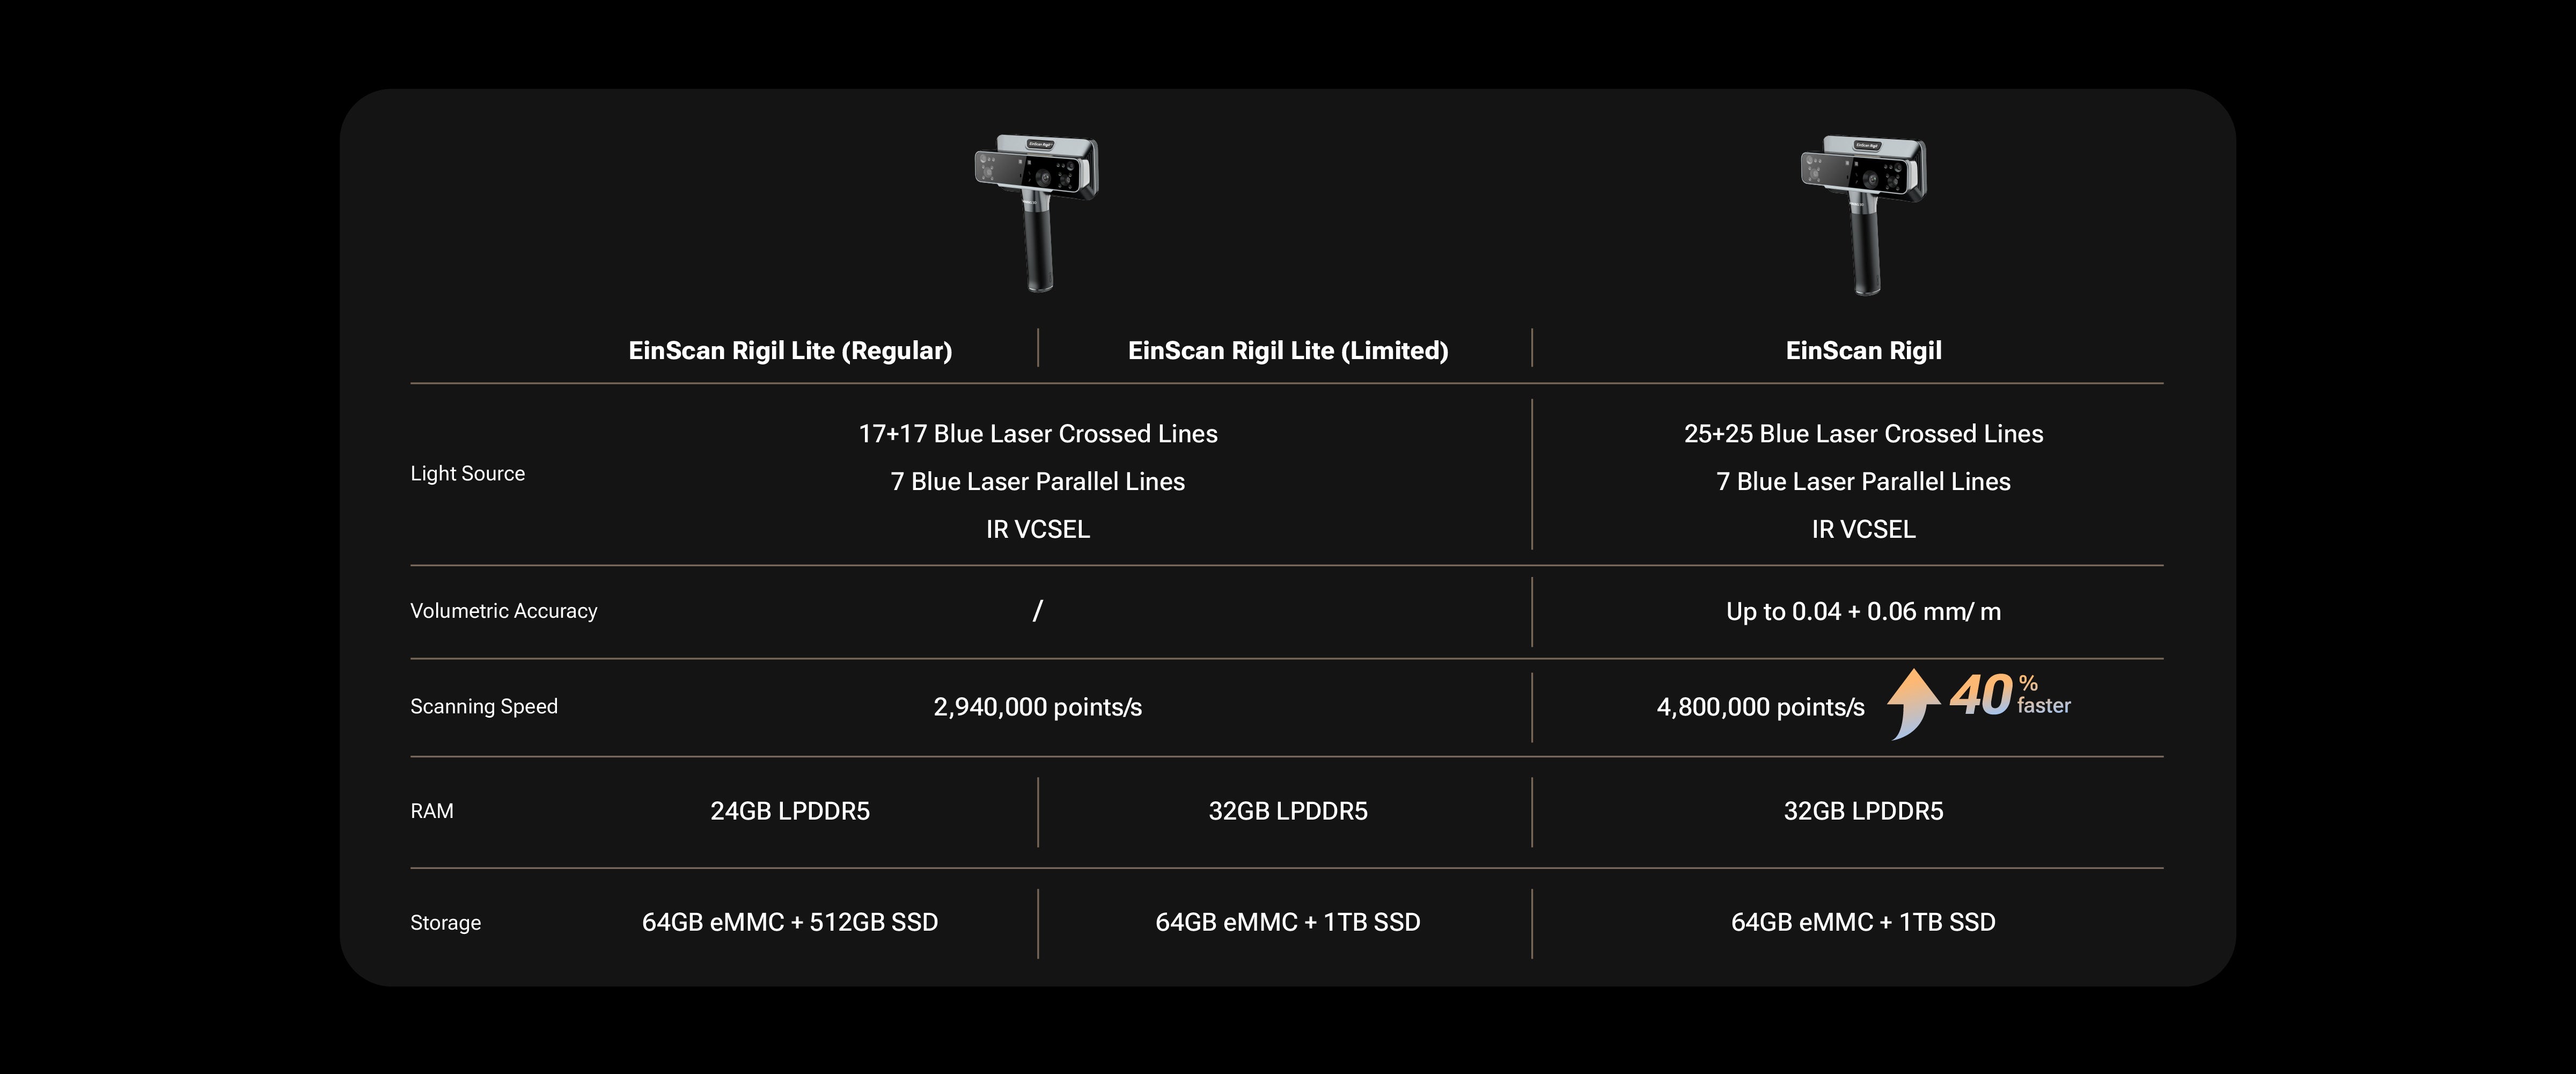Click the "RAM" row label
The width and height of the screenshot is (2576, 1074).
point(432,811)
